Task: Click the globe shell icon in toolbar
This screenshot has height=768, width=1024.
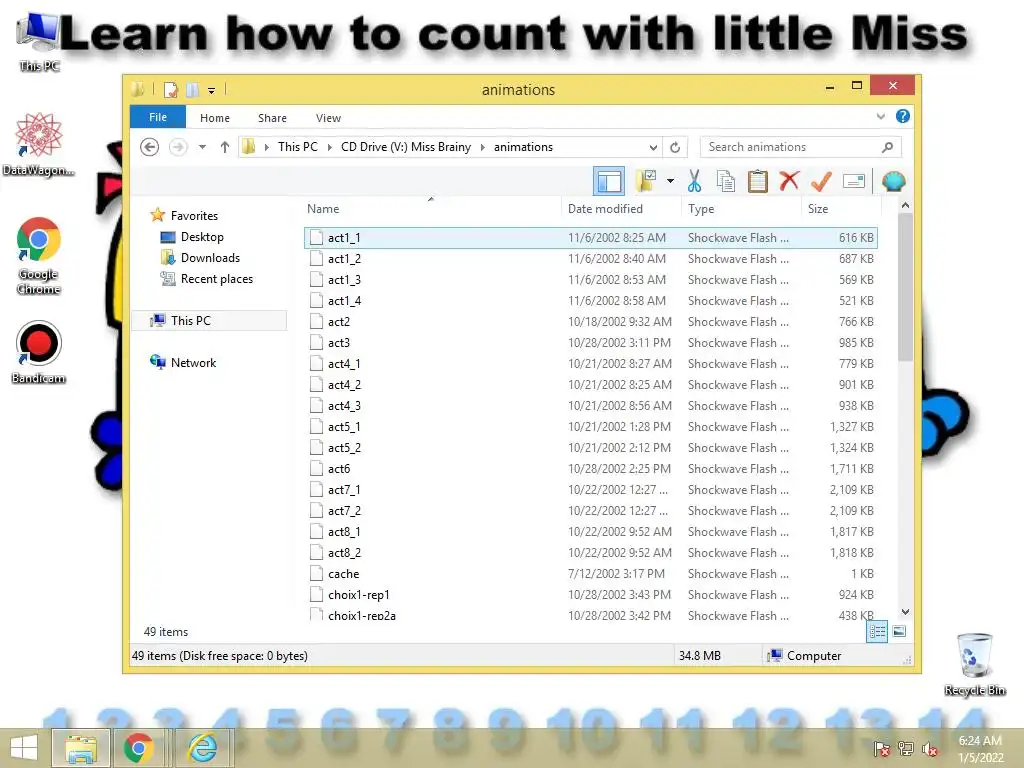Action: (893, 181)
